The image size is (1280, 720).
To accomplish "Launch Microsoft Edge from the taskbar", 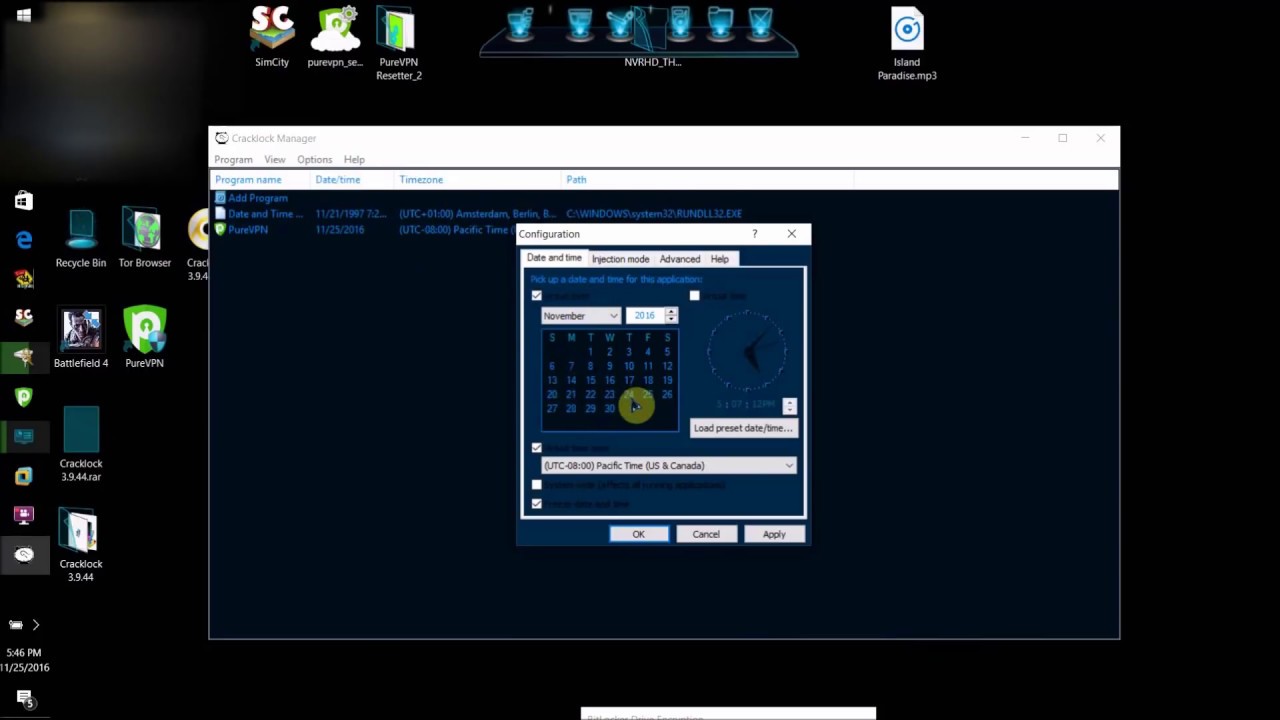I will (24, 239).
